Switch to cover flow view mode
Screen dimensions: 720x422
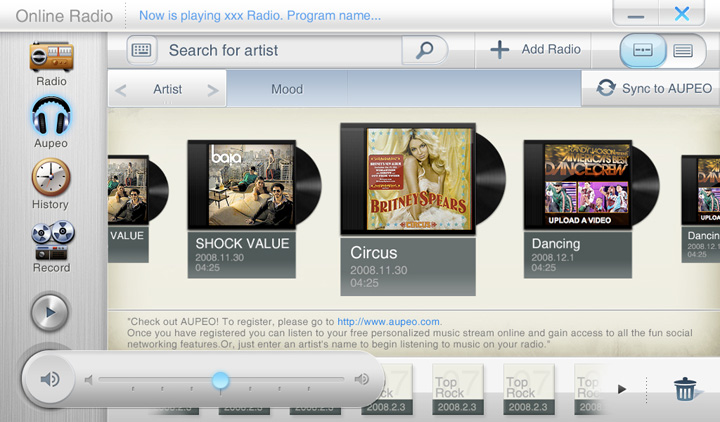pos(644,50)
